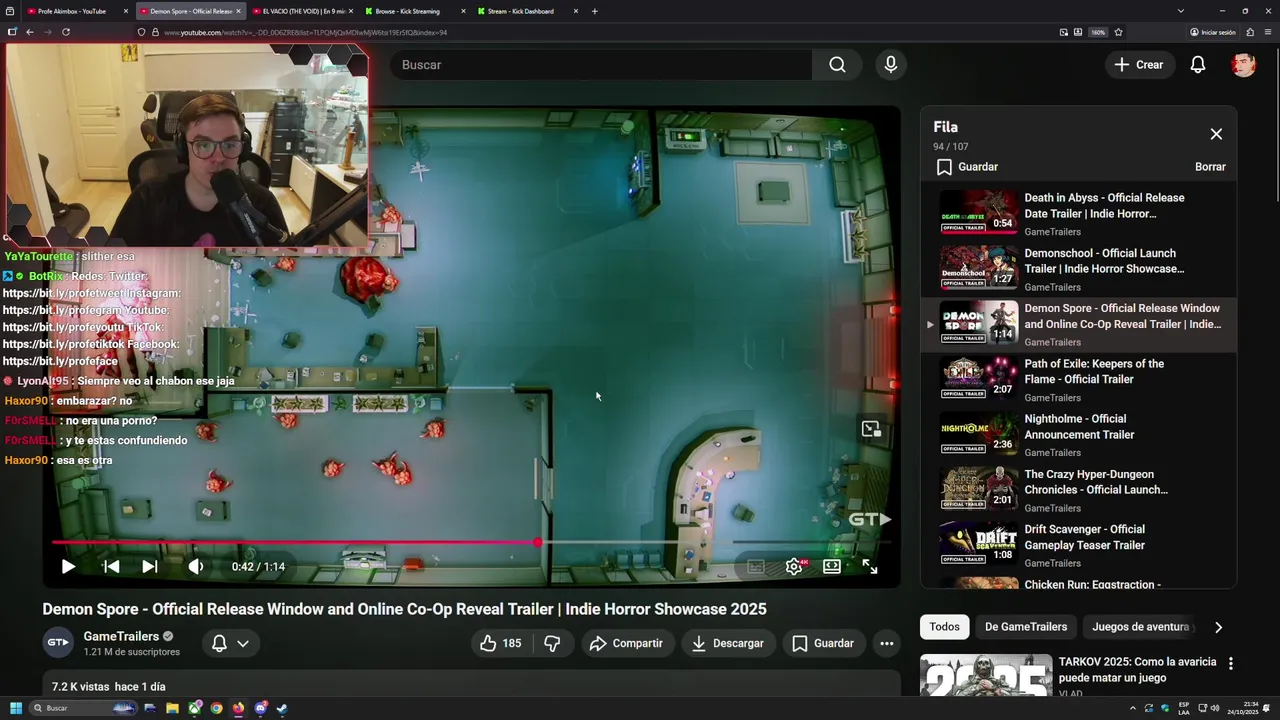Open the GameTrailers channel avatar
The image size is (1280, 720).
[x=58, y=643]
